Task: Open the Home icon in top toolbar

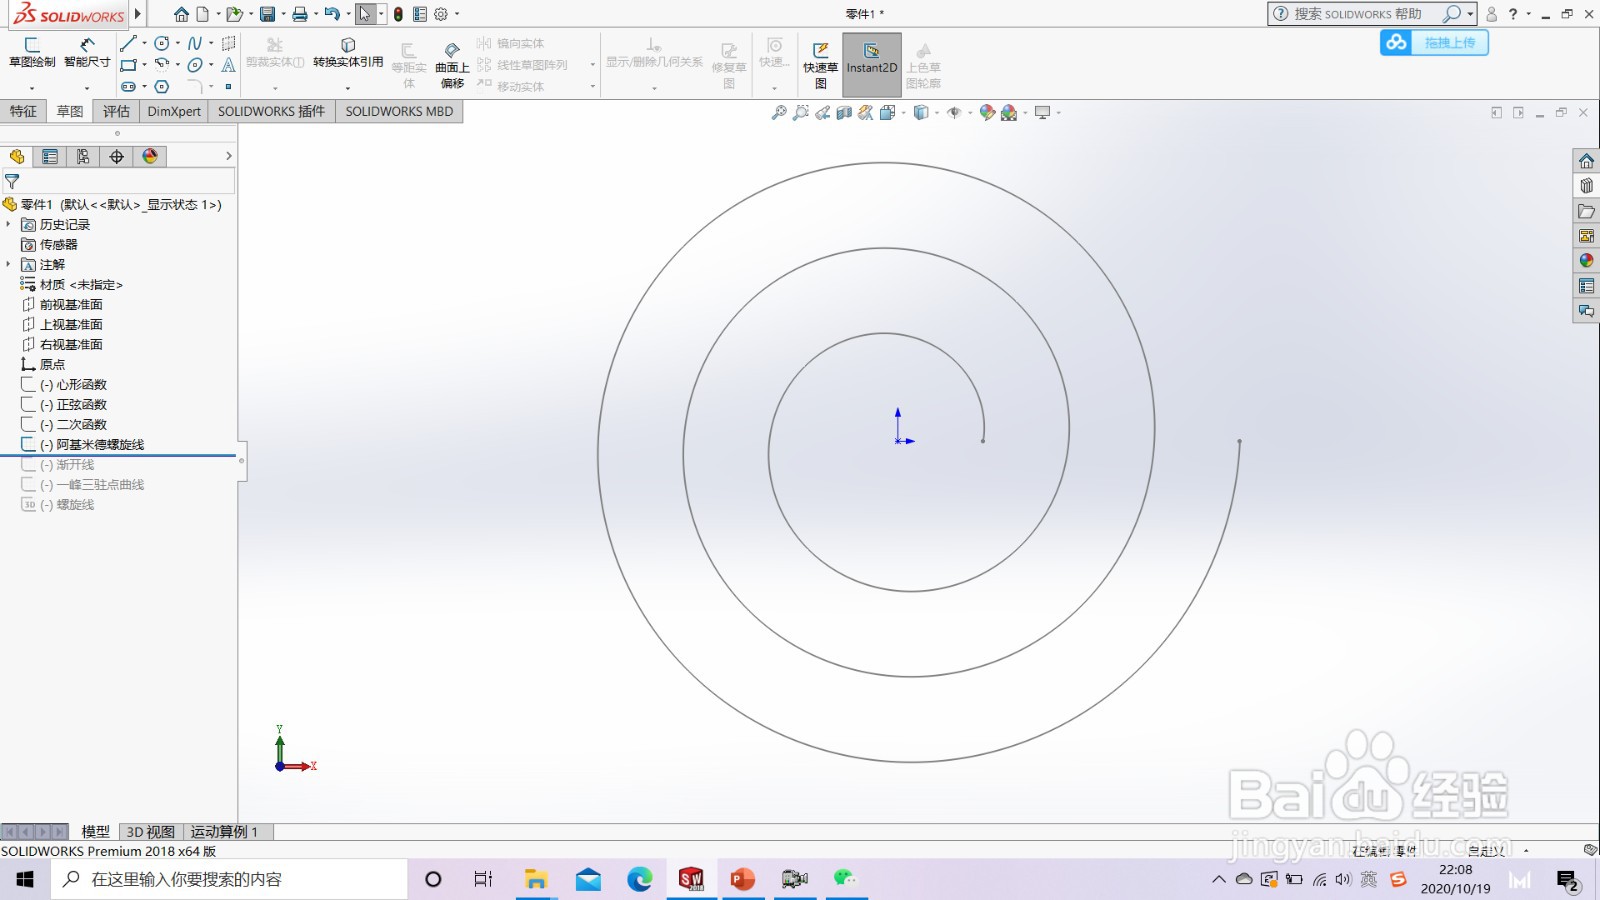Action: click(x=181, y=14)
